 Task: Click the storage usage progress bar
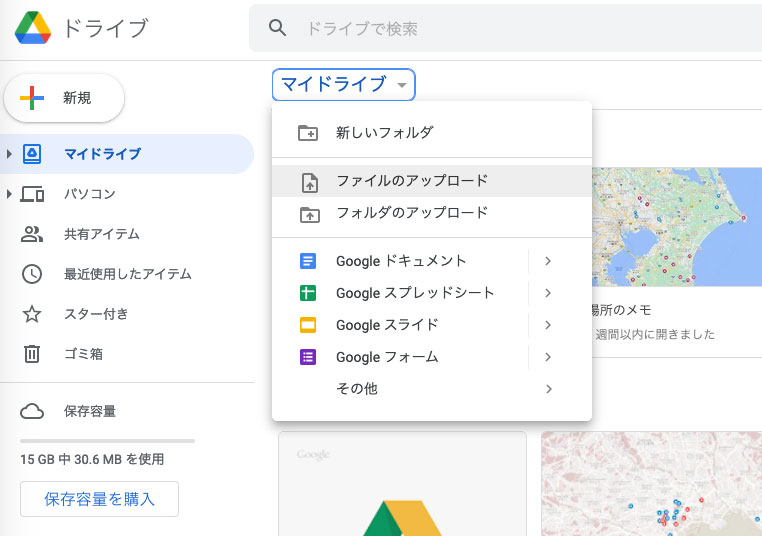(107, 441)
